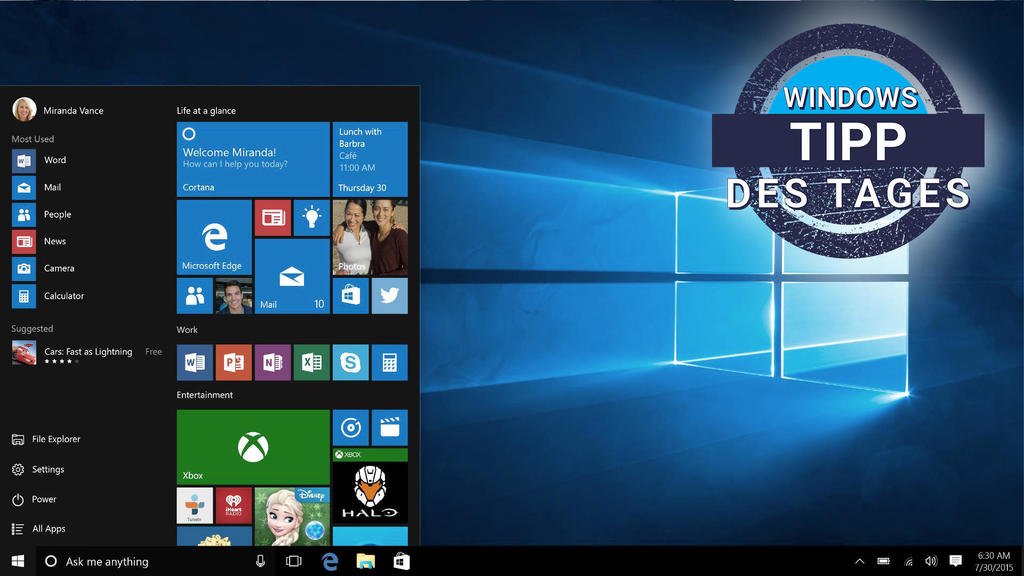Click the volume speaker tray icon
Screen dimensions: 1024x576
point(931,561)
